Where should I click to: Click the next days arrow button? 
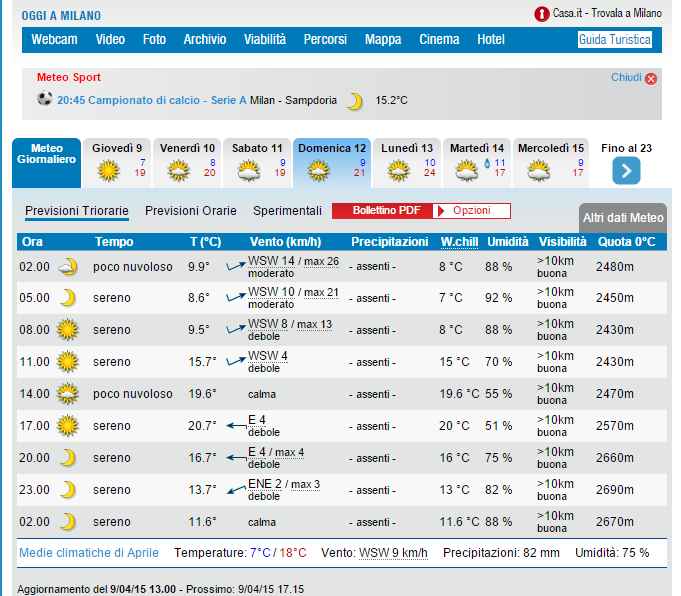click(626, 171)
